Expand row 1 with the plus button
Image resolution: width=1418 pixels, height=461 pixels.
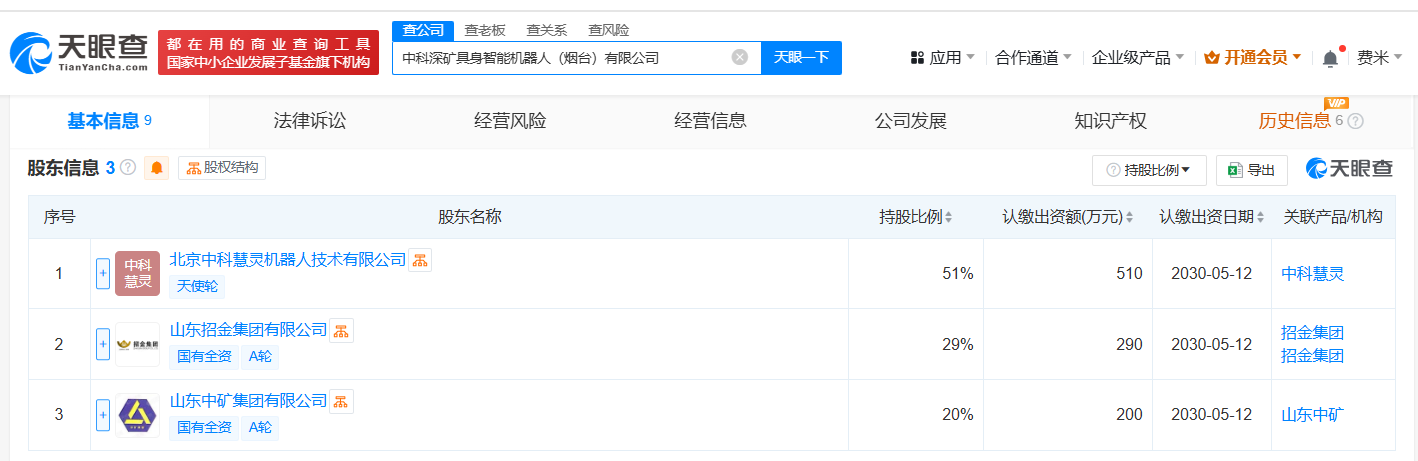pos(103,274)
